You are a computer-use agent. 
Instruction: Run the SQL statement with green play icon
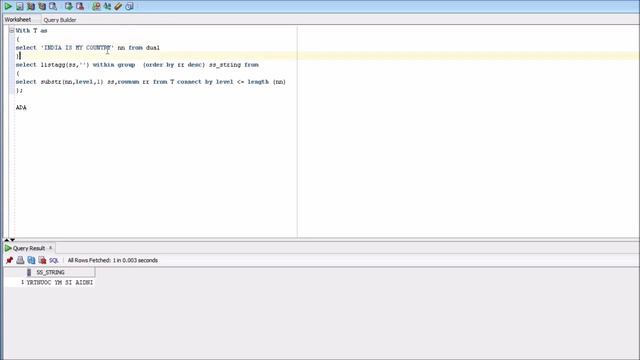(8, 6)
